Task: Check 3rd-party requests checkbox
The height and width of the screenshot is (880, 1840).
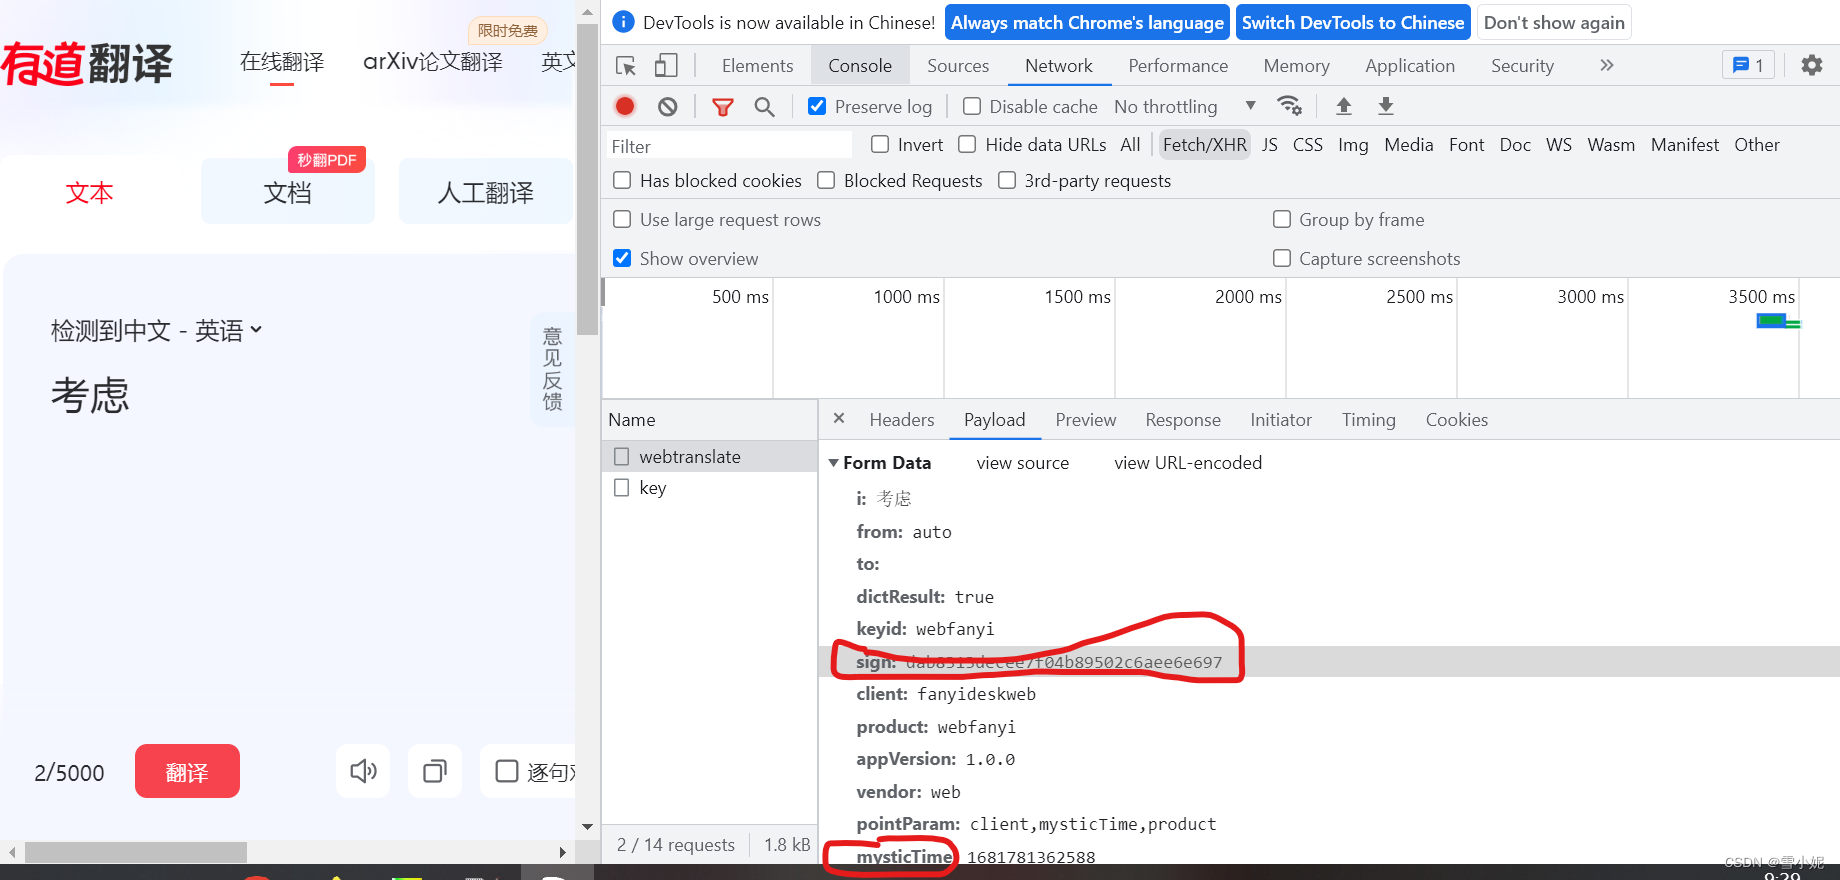Action: coord(1007,180)
